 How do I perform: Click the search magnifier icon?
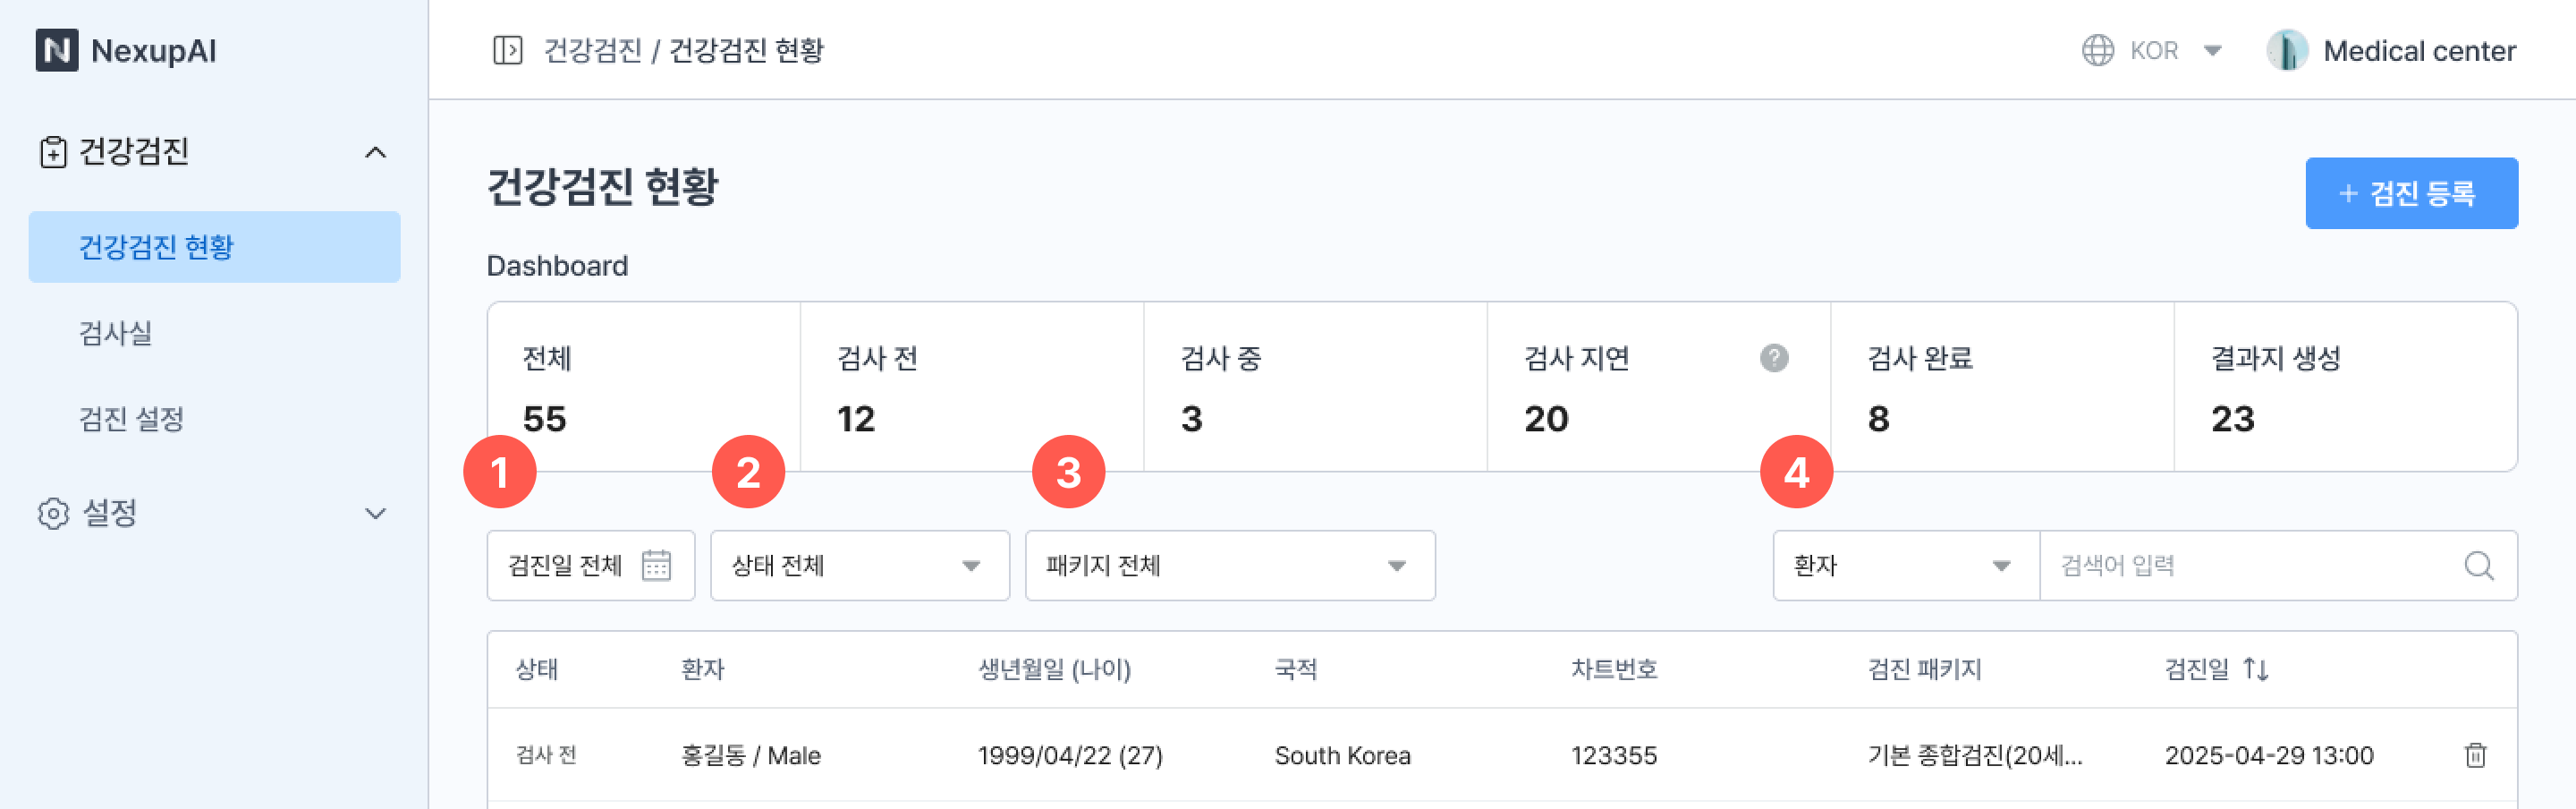coord(2478,565)
